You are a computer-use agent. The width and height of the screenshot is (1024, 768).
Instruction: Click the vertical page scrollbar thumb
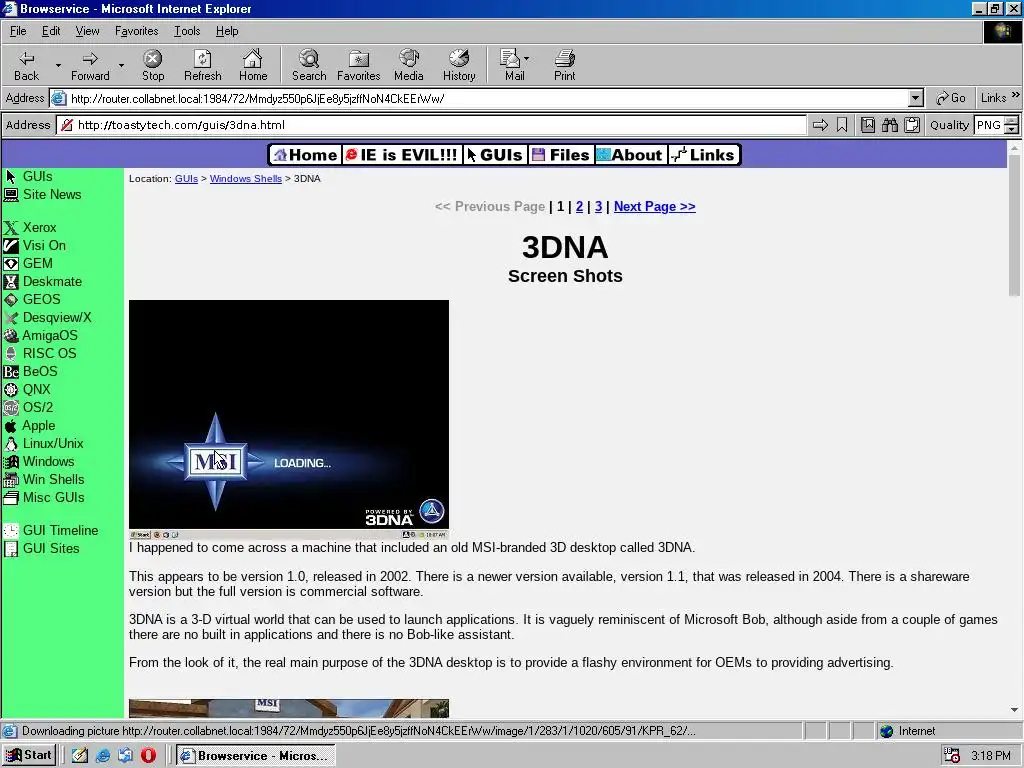click(1014, 225)
